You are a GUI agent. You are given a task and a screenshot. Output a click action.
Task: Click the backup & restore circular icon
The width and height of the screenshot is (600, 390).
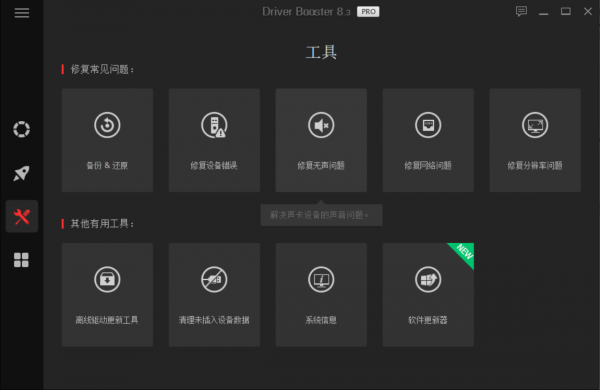107,125
